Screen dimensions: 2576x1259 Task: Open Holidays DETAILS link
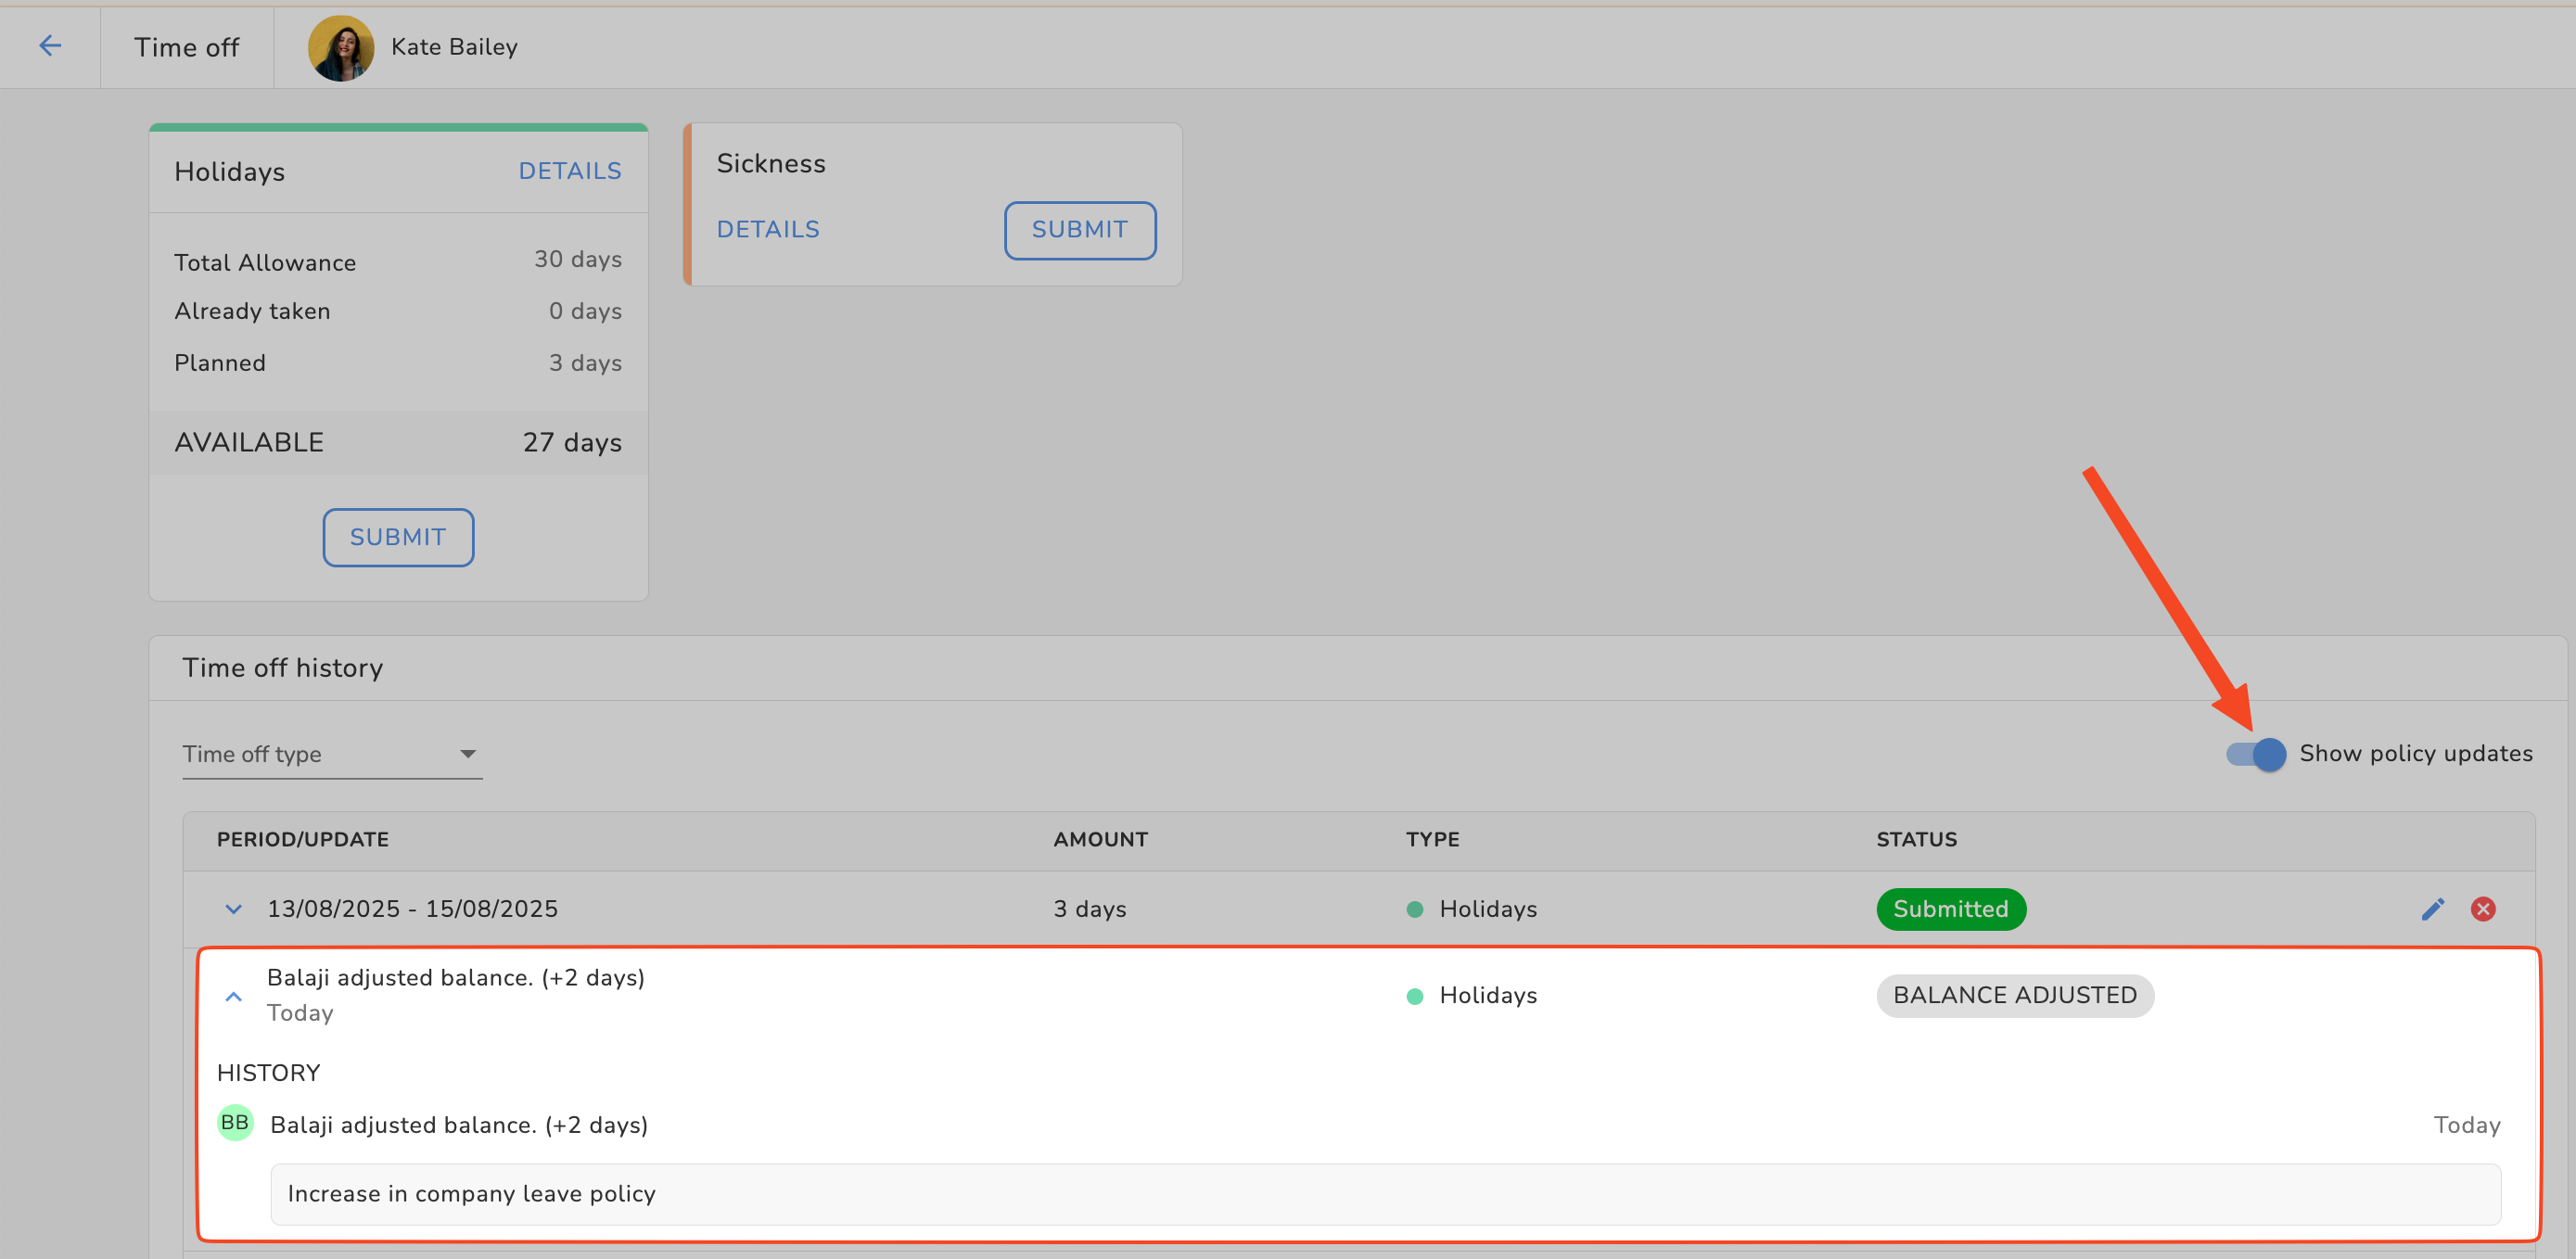(569, 171)
